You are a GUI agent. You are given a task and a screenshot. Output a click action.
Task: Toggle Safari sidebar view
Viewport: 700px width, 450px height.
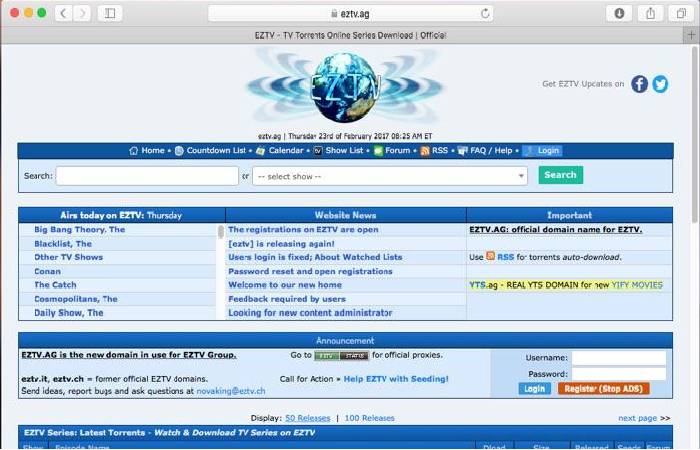[108, 13]
